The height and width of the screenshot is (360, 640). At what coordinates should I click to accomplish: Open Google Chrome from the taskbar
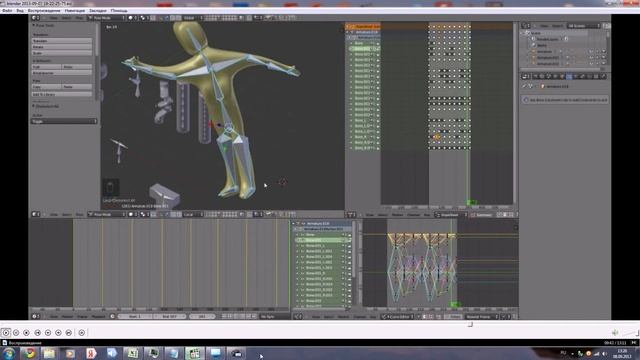[29, 353]
